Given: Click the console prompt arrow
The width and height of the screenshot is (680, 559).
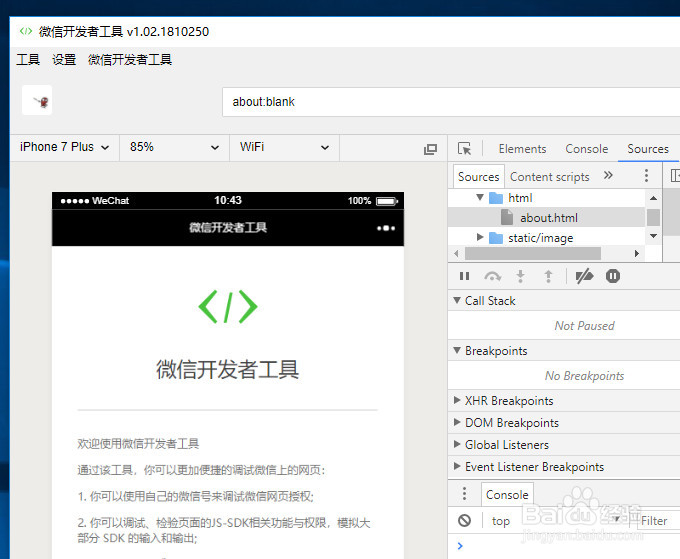Looking at the screenshot, I should tap(460, 546).
